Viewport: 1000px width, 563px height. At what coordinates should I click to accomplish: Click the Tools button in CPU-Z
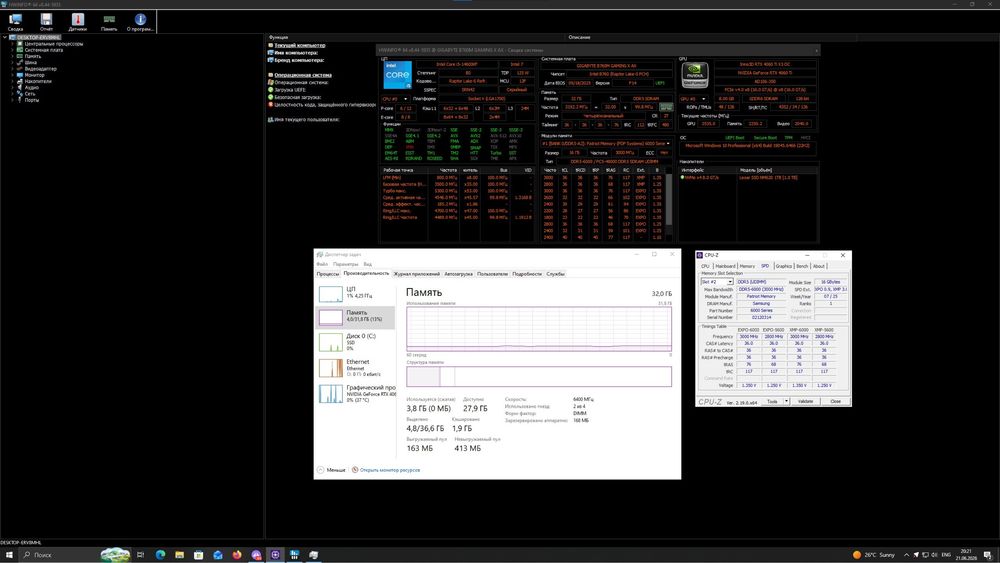772,401
